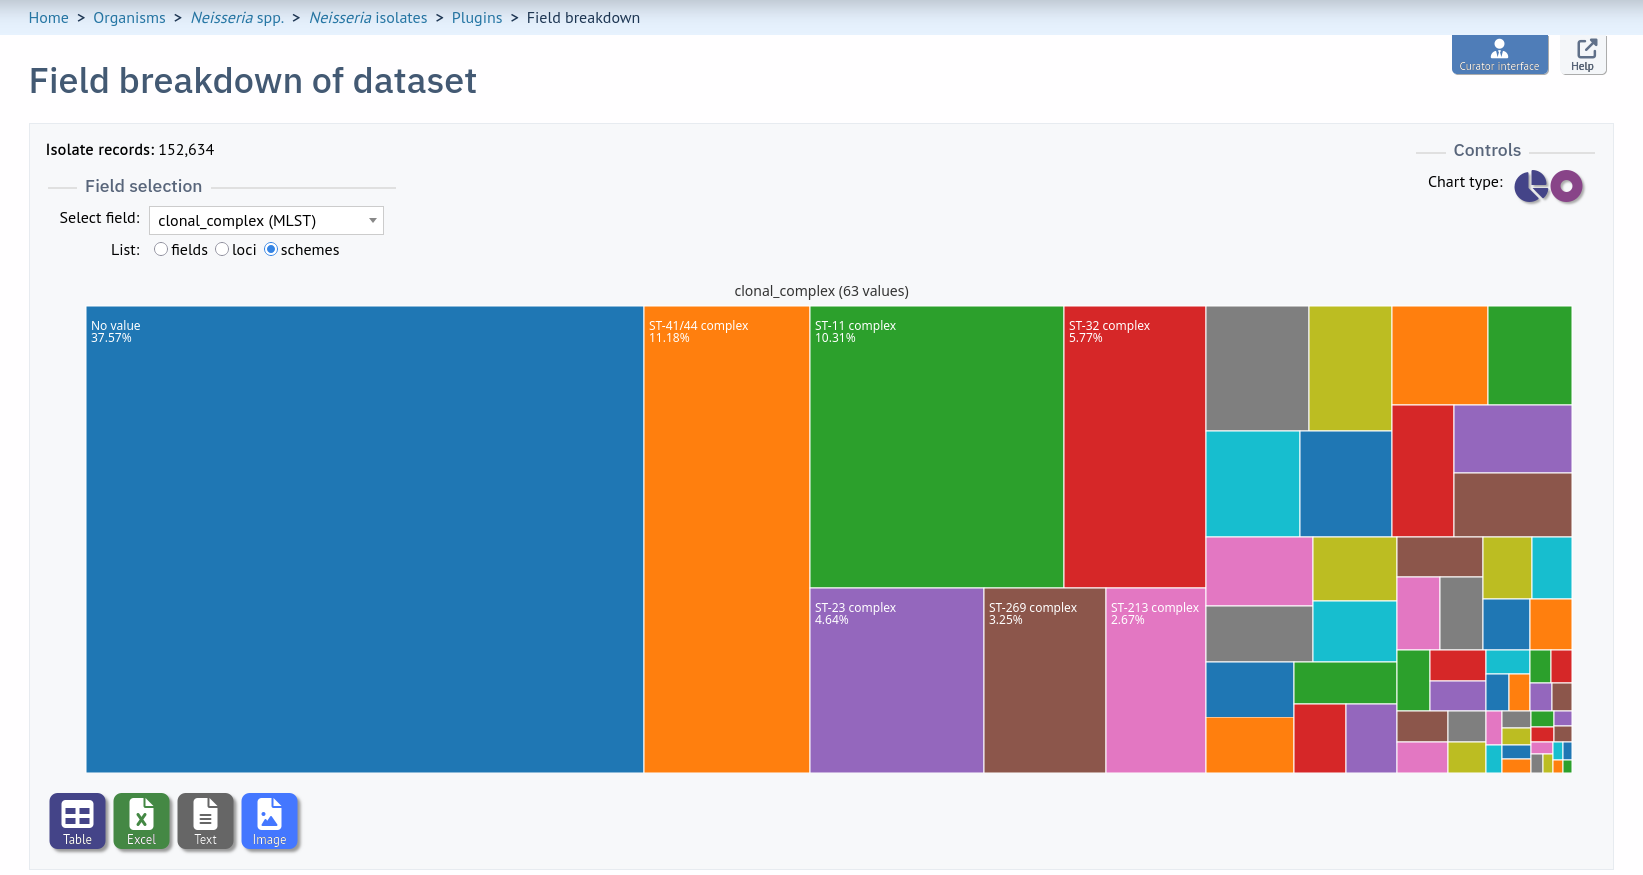Open the clonal_complex (MLST) field dropdown
The width and height of the screenshot is (1643, 875).
pos(266,220)
